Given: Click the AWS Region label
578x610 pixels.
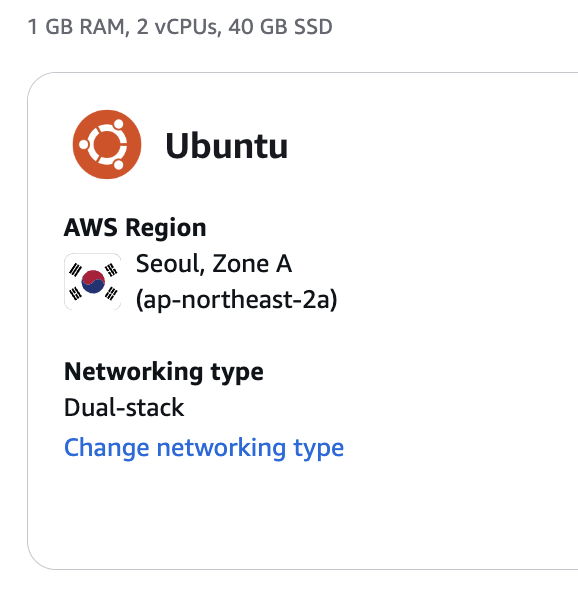Looking at the screenshot, I should pos(135,228).
